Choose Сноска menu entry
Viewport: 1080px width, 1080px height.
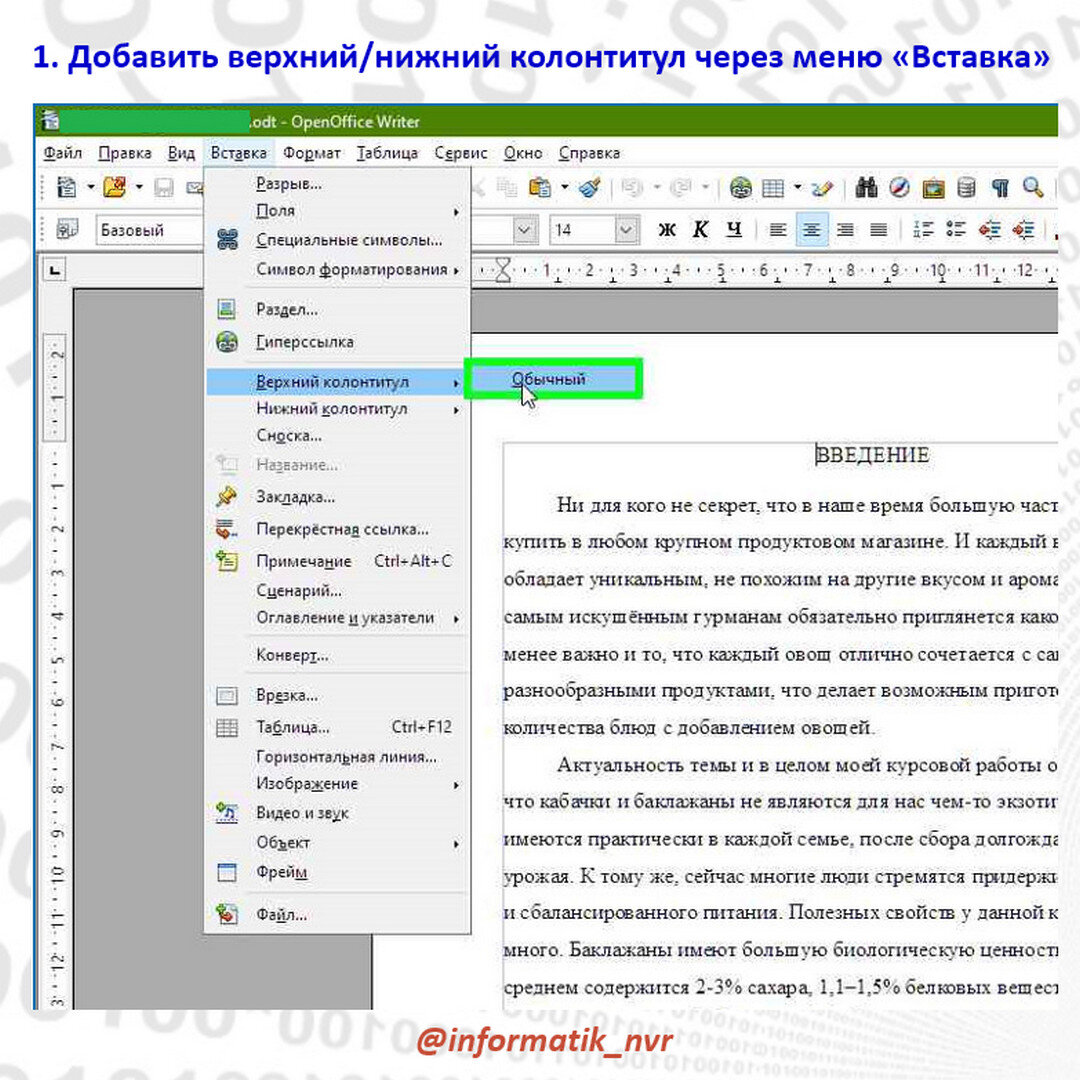[338, 436]
